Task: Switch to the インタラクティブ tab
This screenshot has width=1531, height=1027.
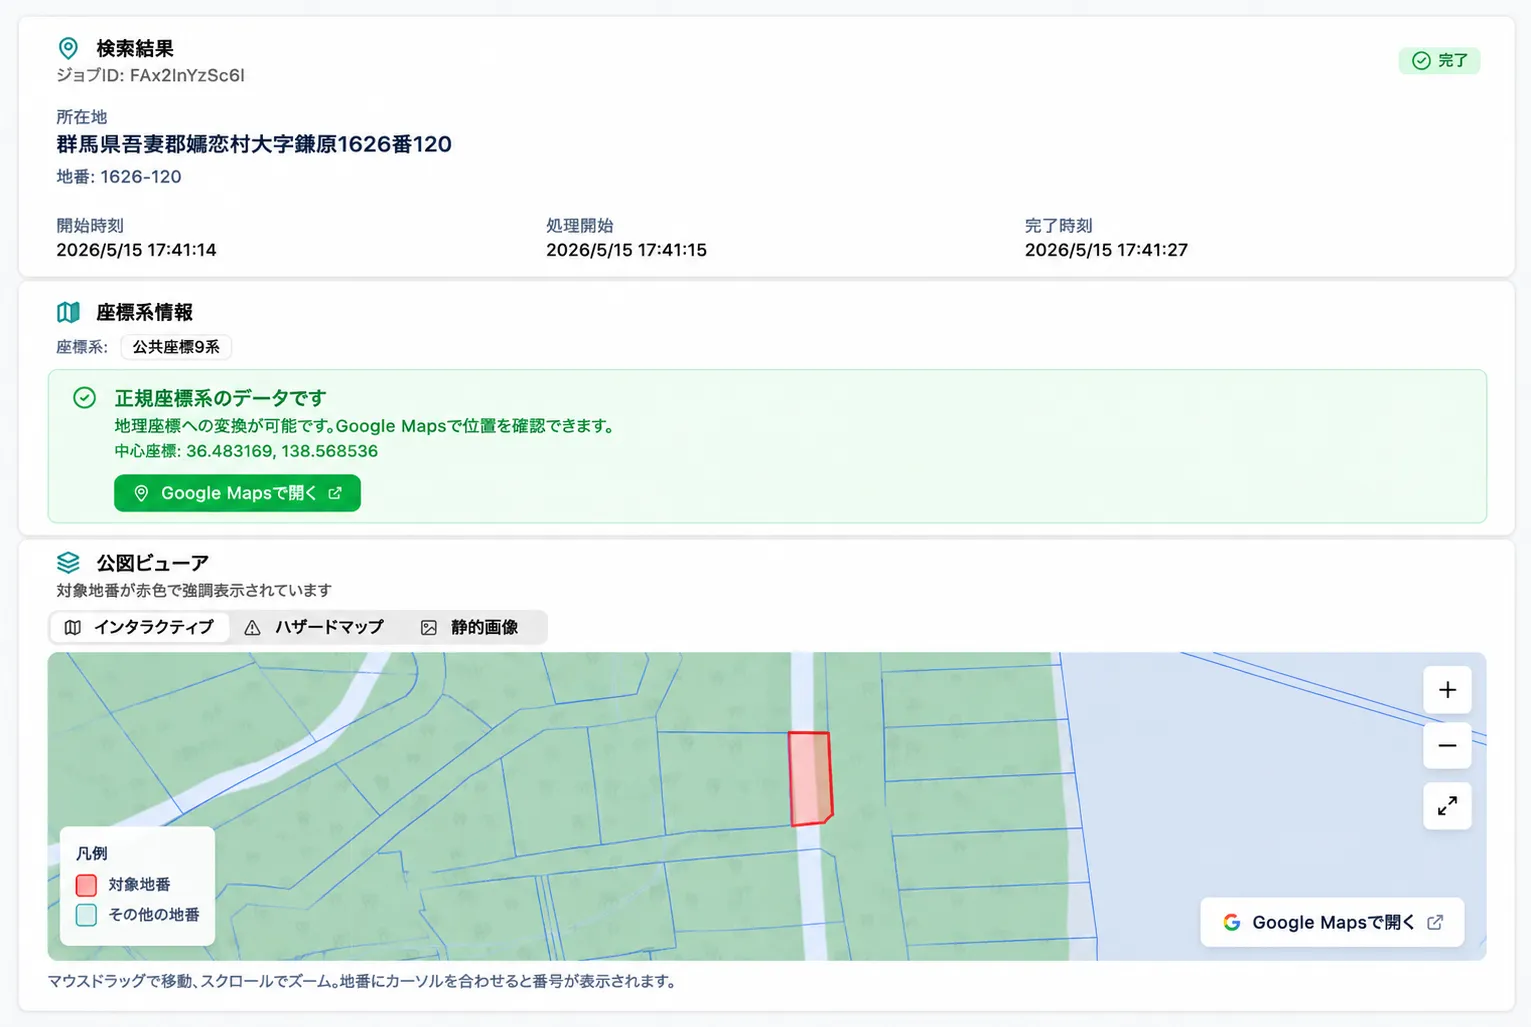Action: tap(140, 628)
